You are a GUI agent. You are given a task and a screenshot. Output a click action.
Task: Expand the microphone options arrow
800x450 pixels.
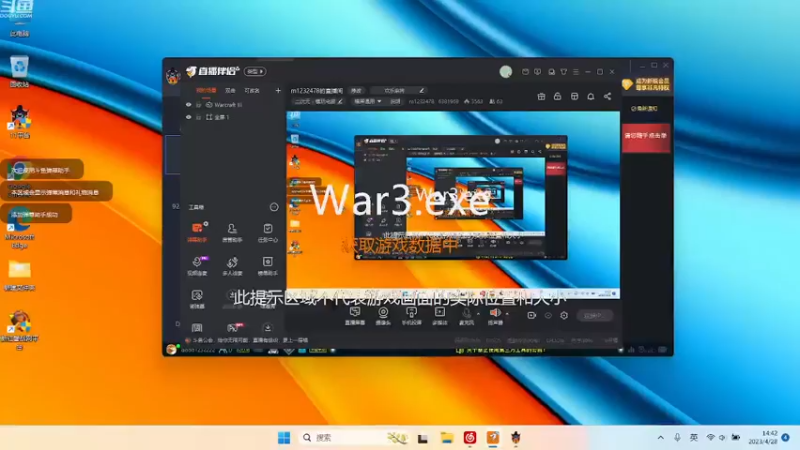pyautogui.click(x=478, y=313)
